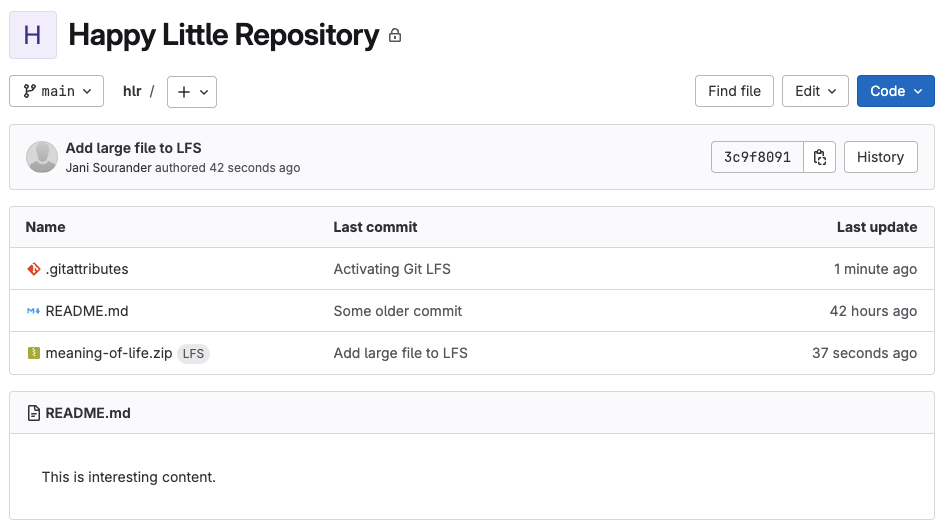Click the meaning-of-life.zip archive icon

pos(34,353)
